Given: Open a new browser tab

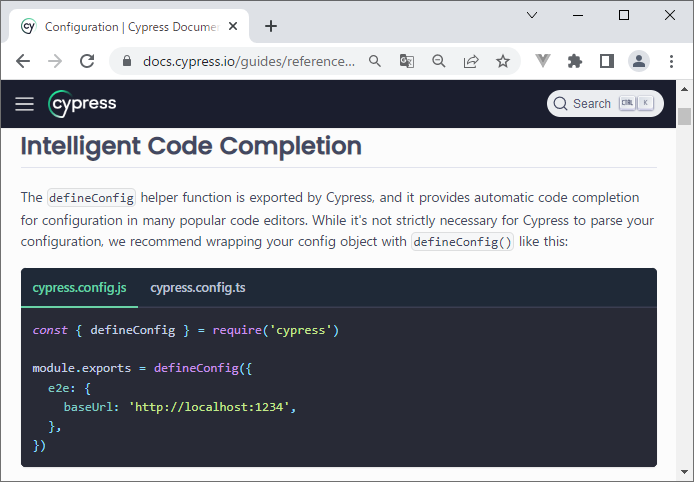Looking at the screenshot, I should (x=271, y=26).
